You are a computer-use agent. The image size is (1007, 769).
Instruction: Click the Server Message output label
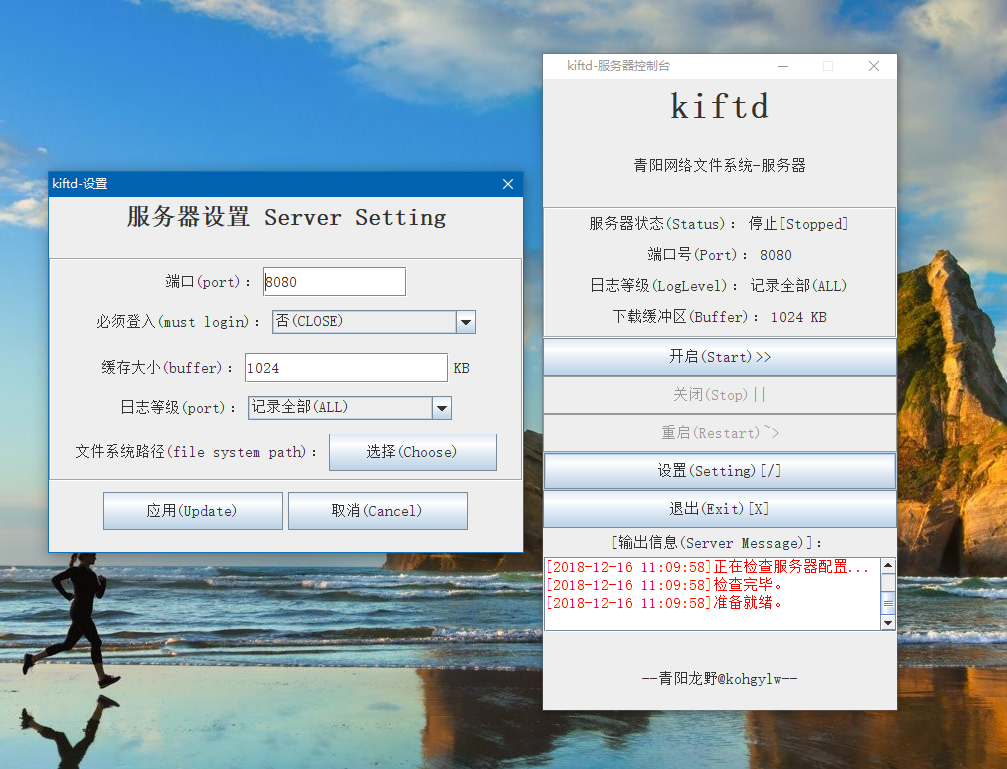(x=716, y=544)
